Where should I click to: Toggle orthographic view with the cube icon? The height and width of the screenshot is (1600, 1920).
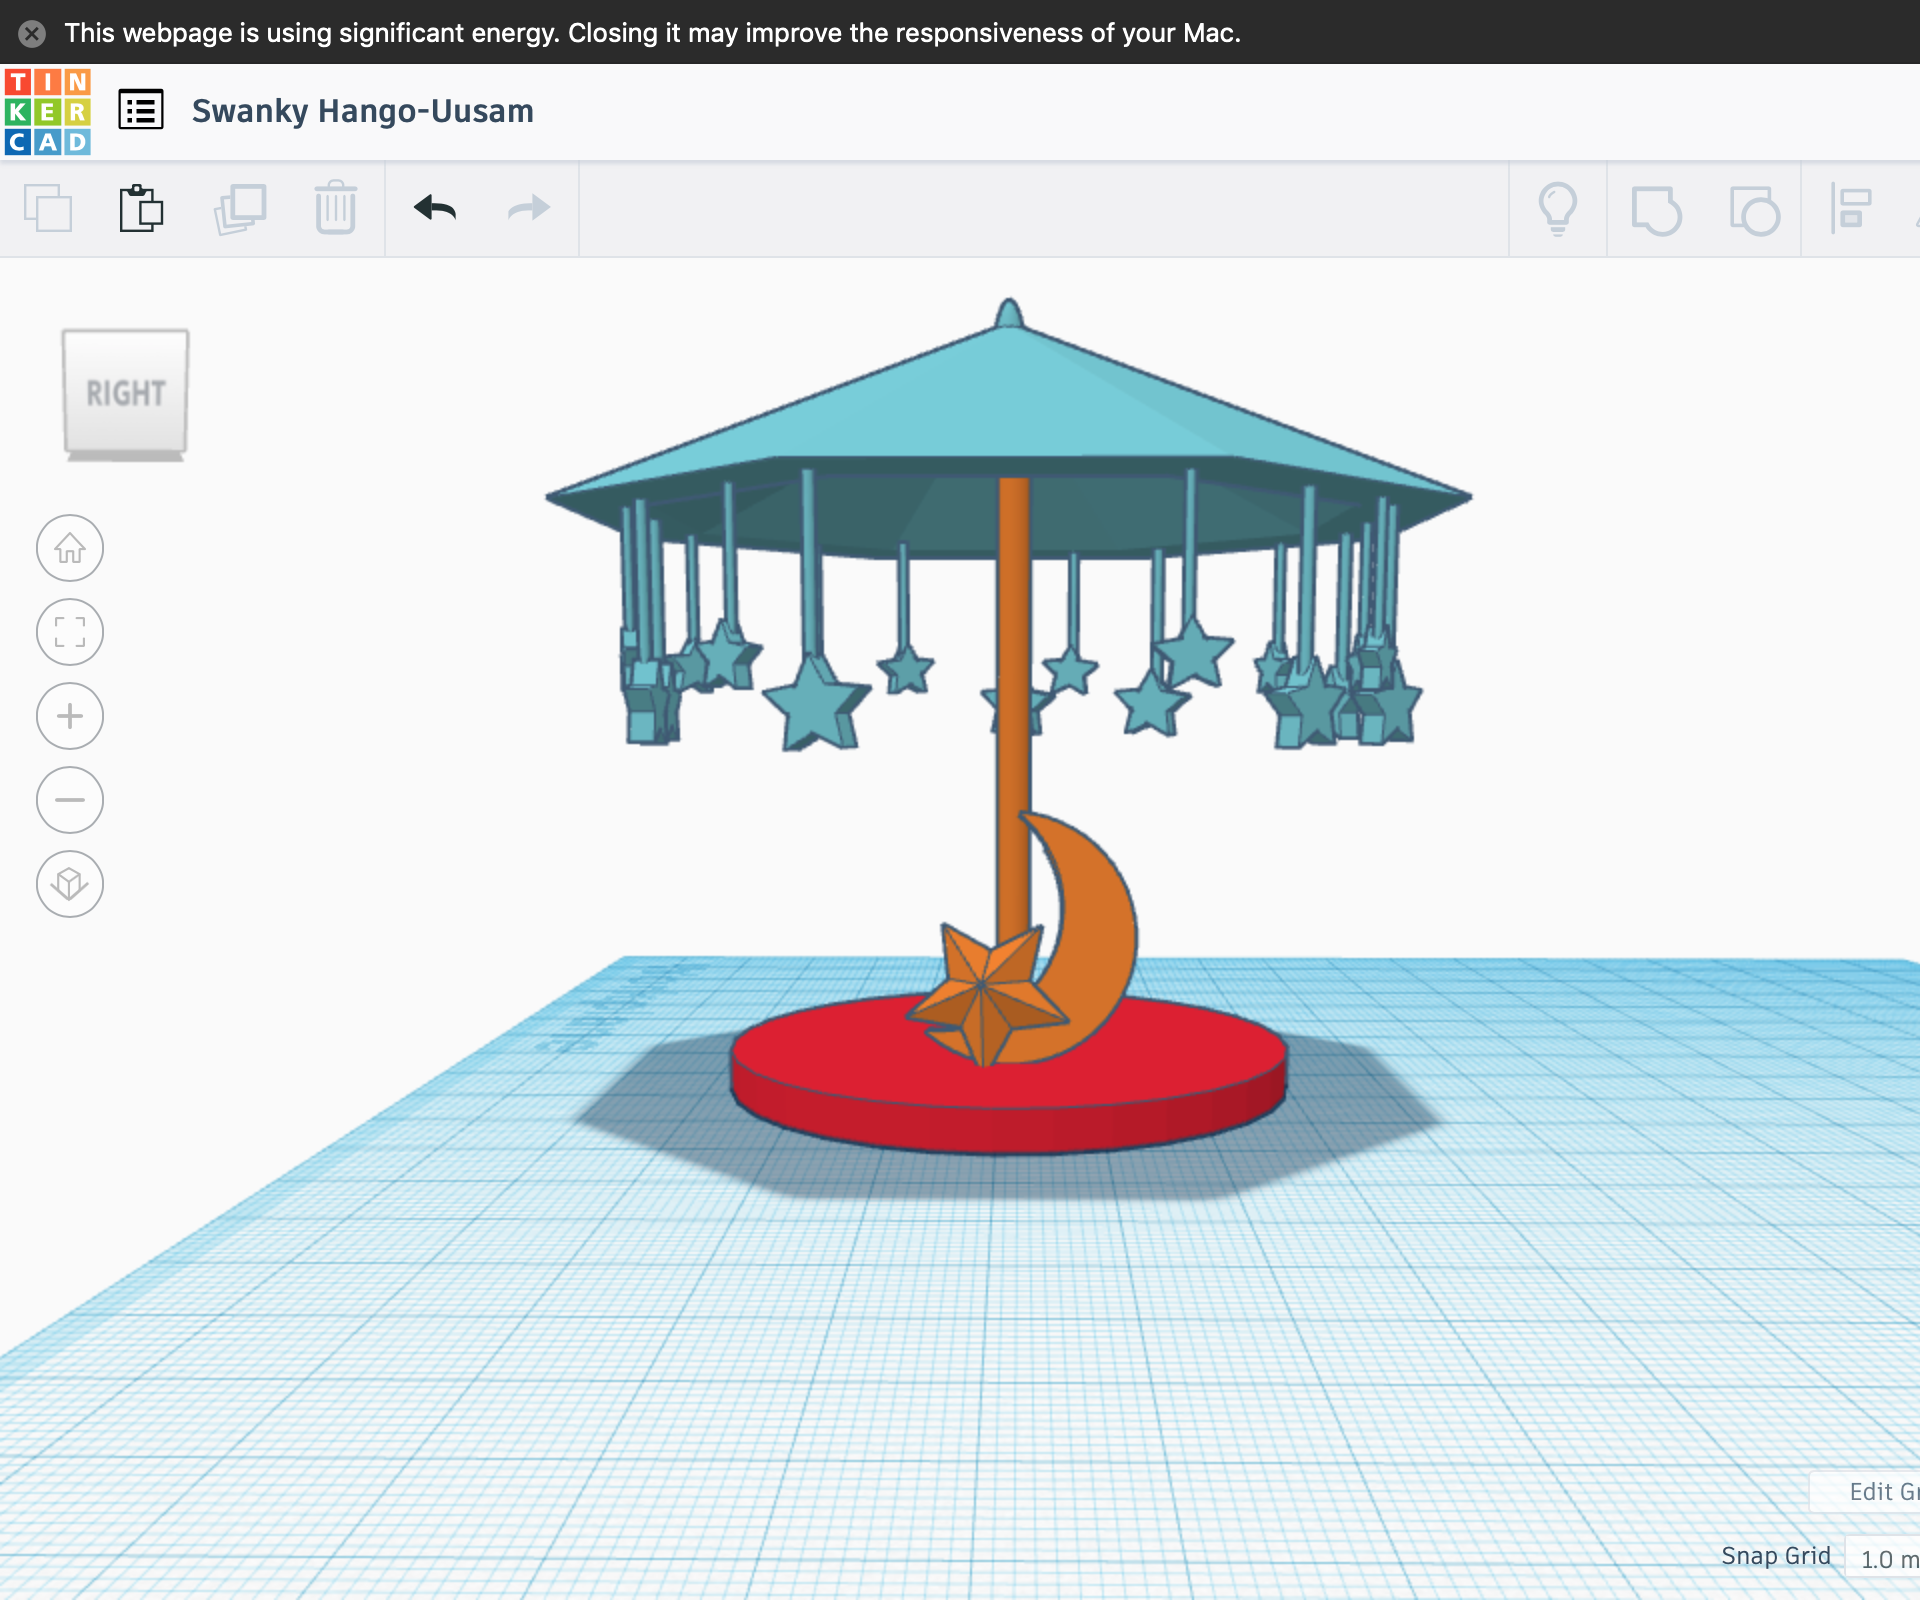pyautogui.click(x=69, y=883)
